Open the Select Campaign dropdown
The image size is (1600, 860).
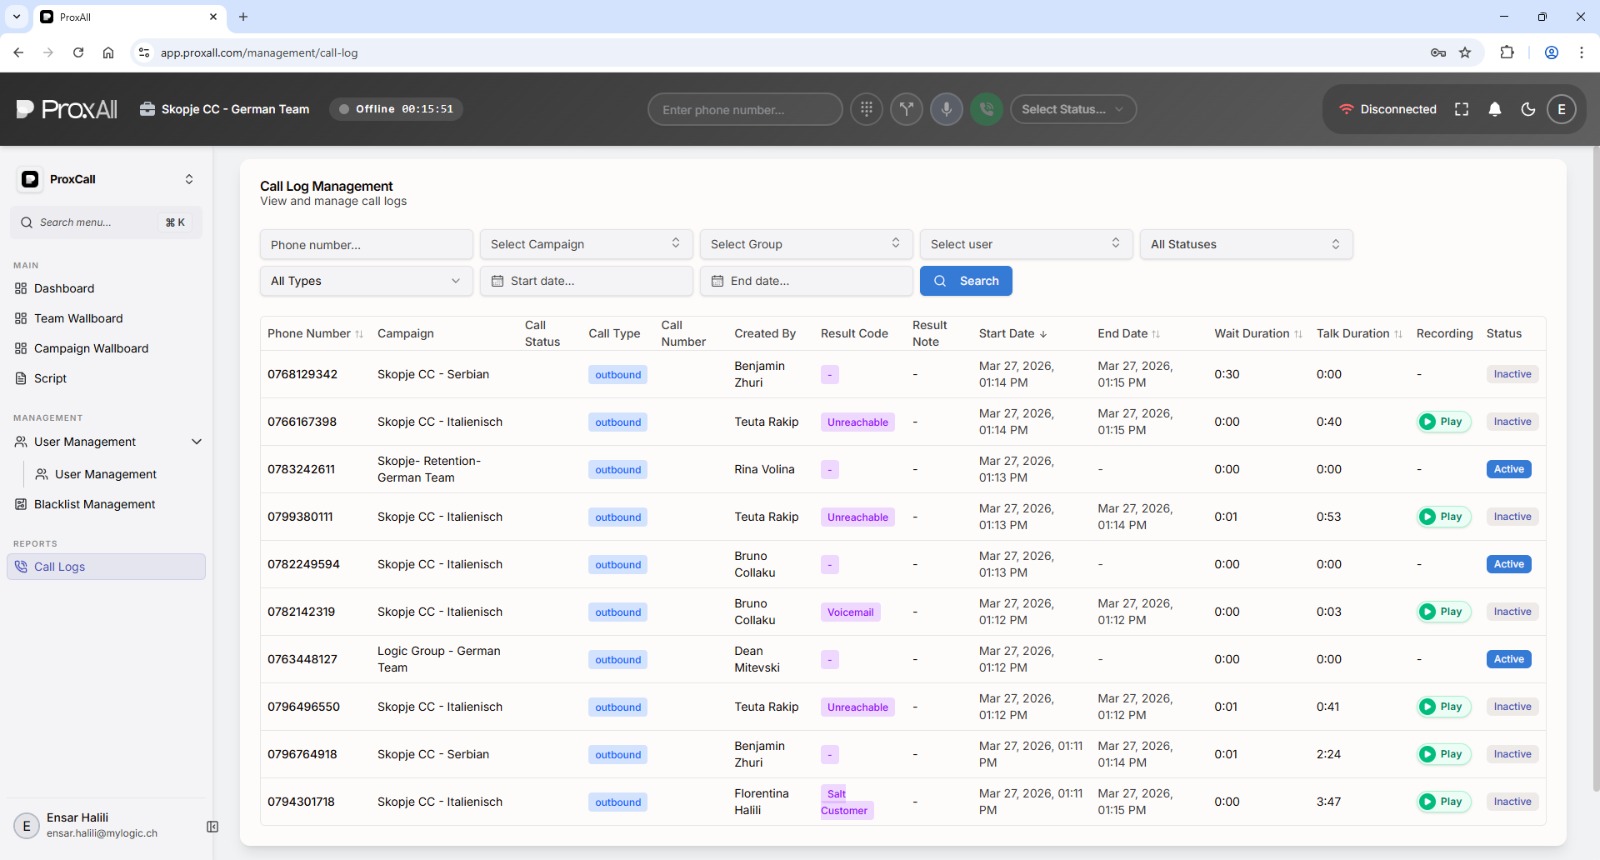586,244
